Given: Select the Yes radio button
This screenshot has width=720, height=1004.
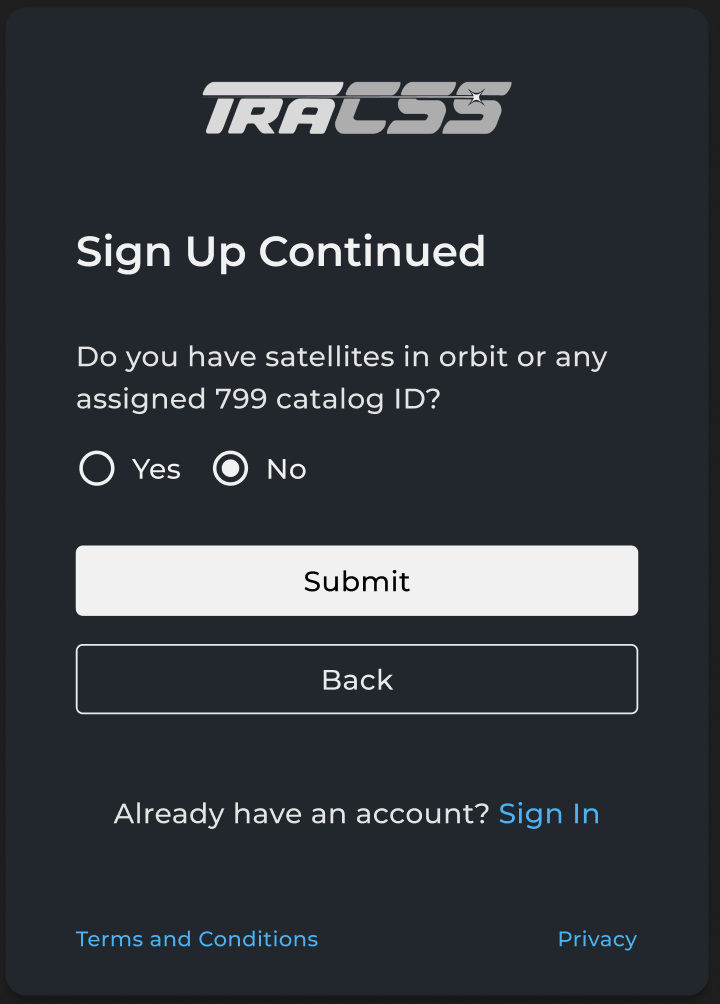Looking at the screenshot, I should click(97, 468).
